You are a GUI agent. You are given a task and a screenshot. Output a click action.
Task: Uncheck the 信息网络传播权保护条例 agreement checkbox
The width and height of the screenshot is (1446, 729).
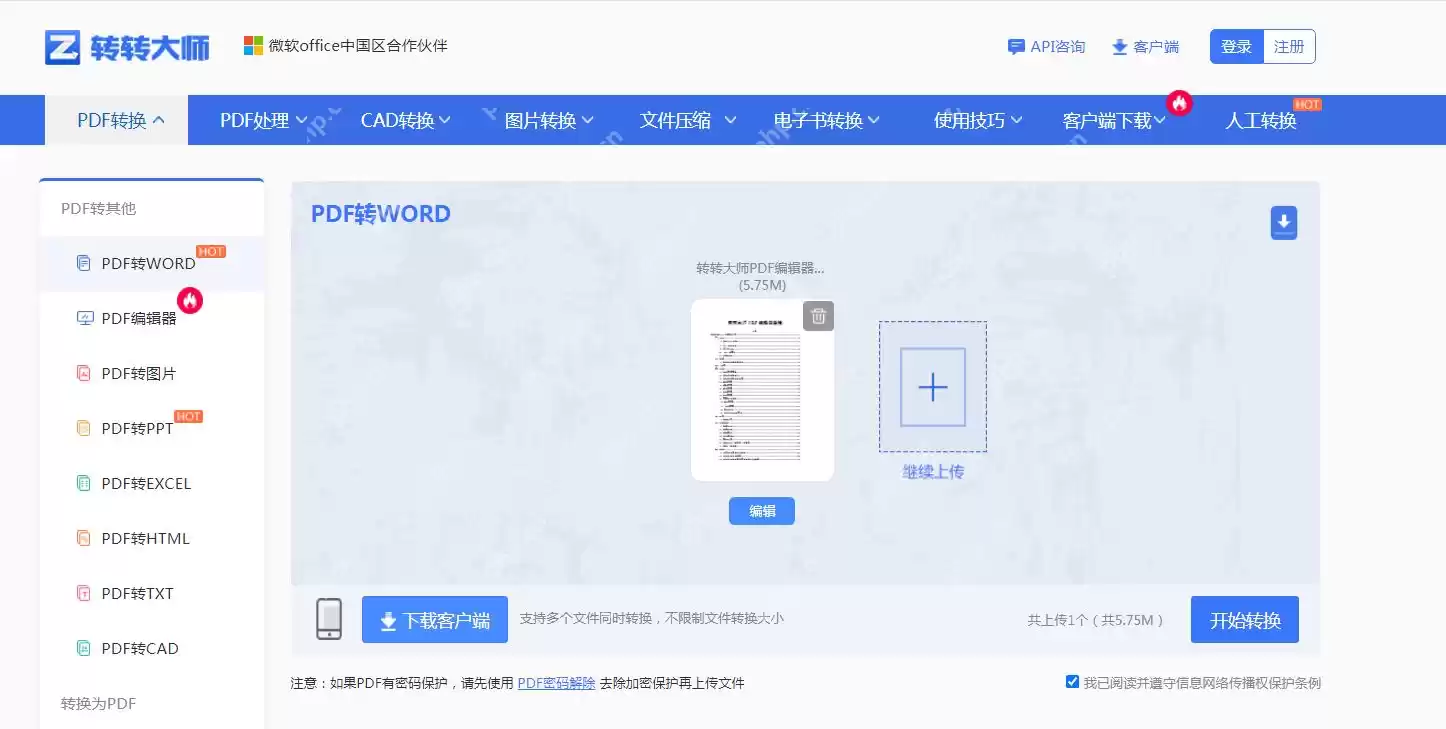(1071, 681)
